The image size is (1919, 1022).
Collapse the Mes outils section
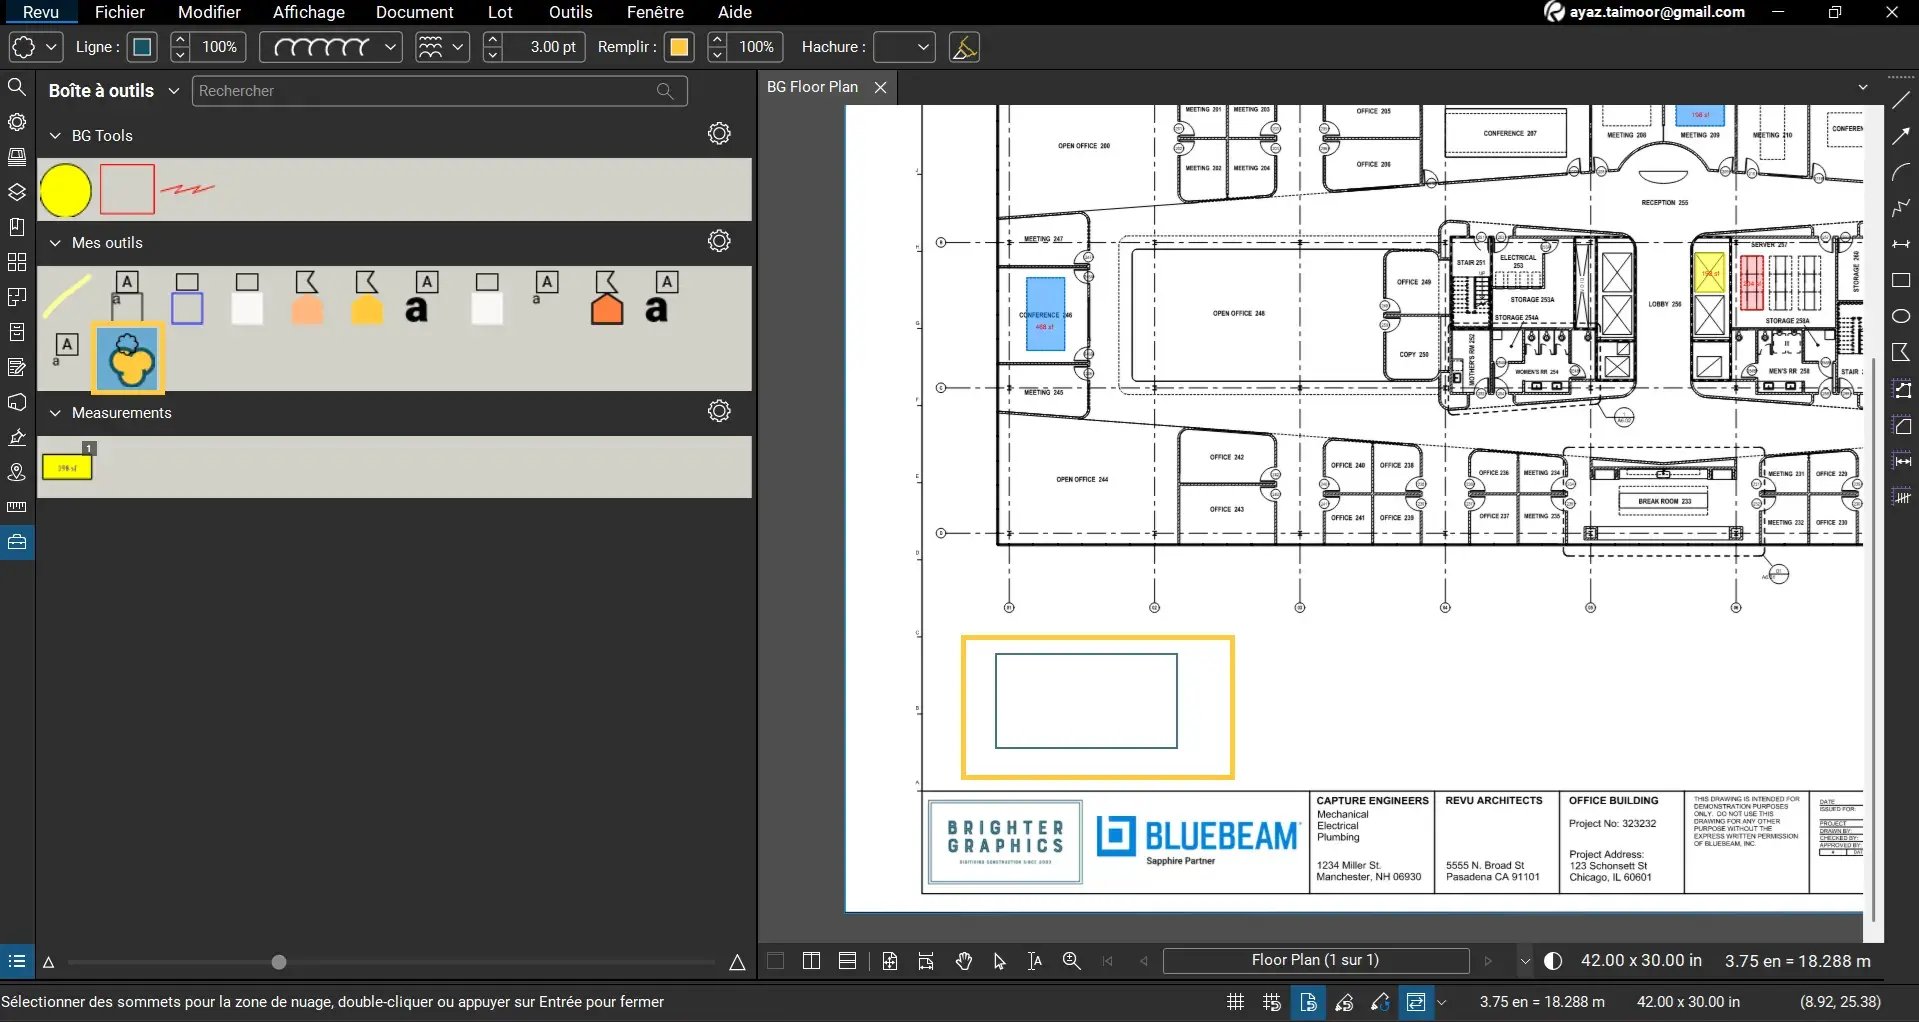[55, 243]
